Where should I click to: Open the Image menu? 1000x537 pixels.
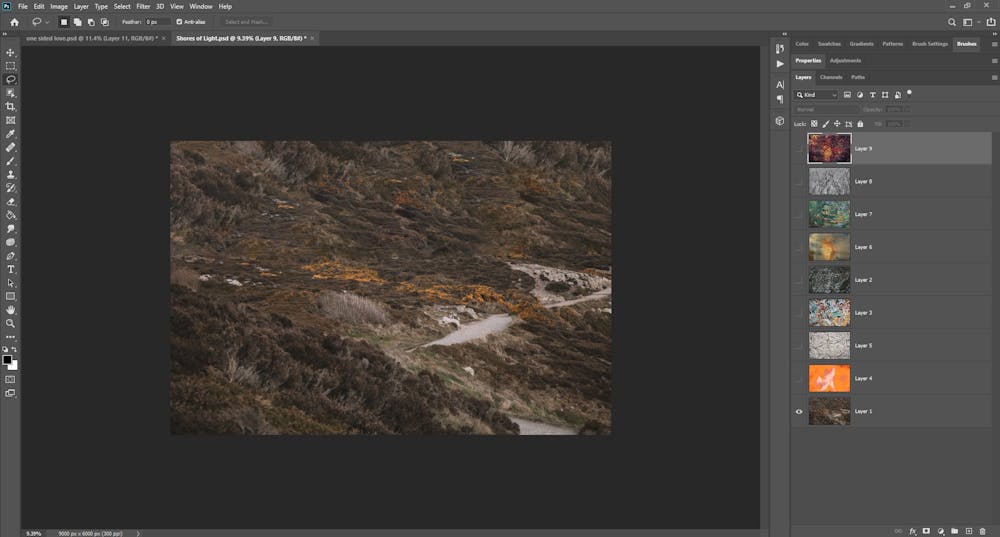pyautogui.click(x=59, y=6)
